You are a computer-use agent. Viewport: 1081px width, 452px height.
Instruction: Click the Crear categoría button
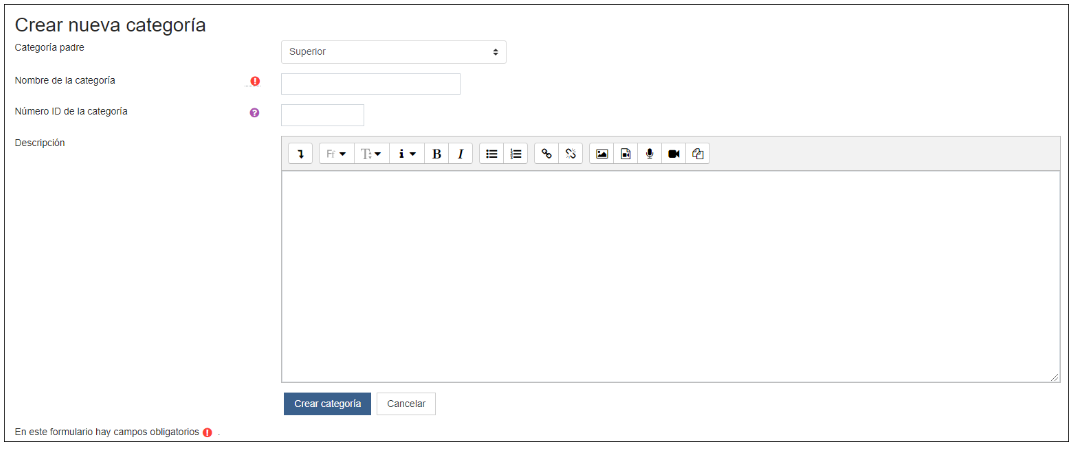pyautogui.click(x=327, y=404)
